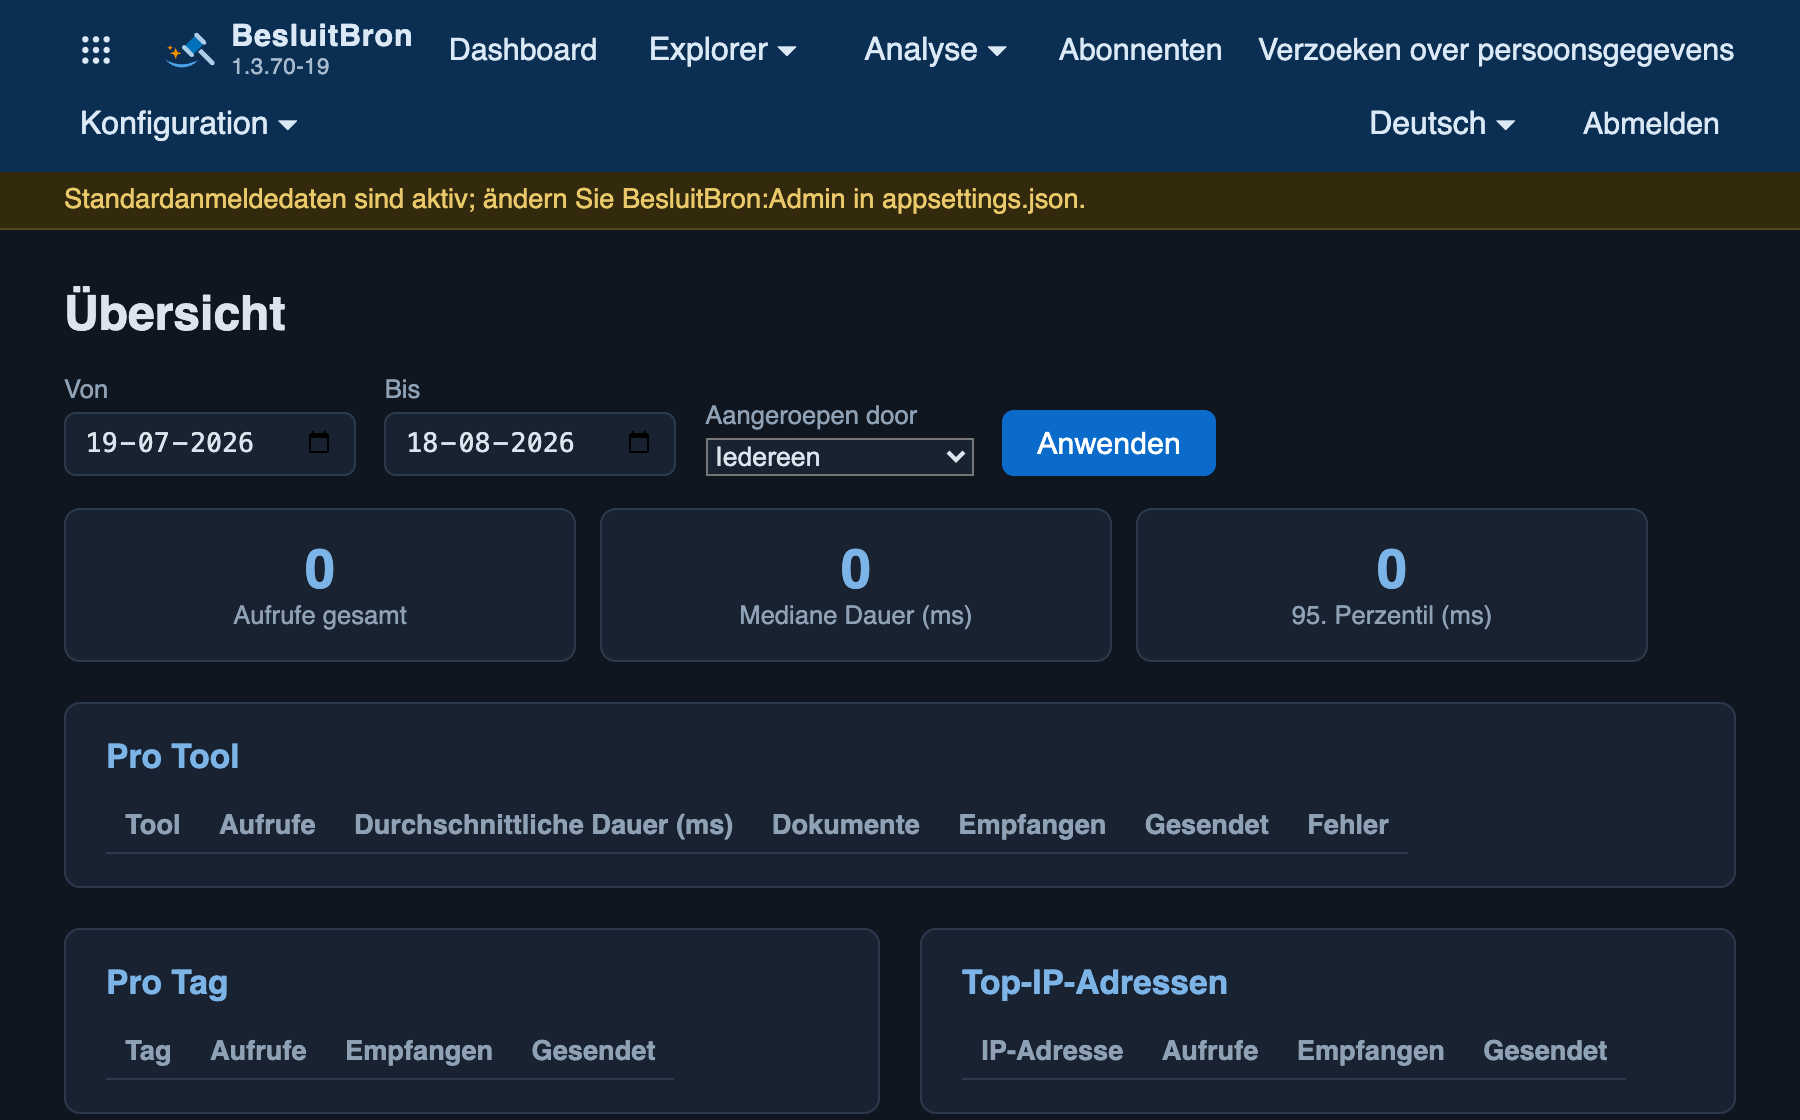Expand the Analyse menu
1800x1120 pixels.
point(935,50)
